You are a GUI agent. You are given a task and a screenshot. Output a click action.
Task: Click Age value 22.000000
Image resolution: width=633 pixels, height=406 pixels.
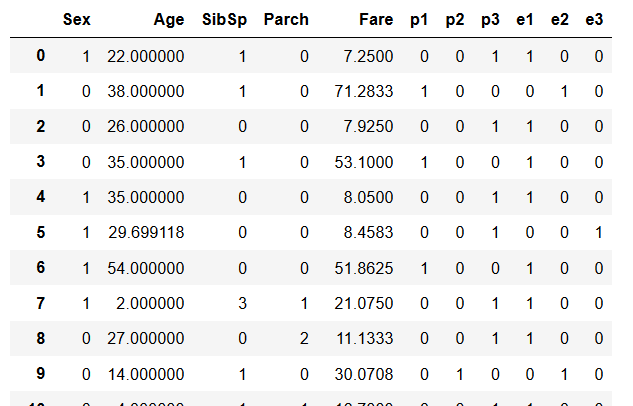coord(146,56)
